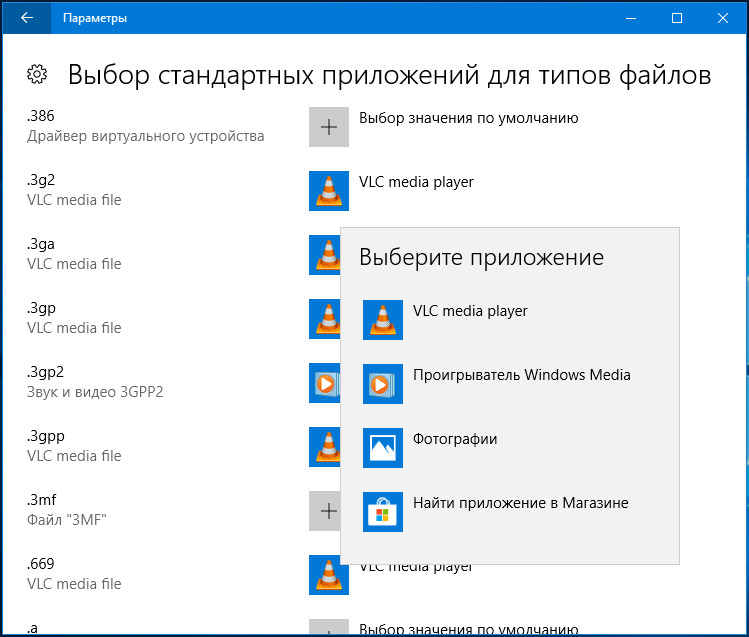This screenshot has width=749, height=637.
Task: Click the .3ga extension label
Action: (41, 244)
